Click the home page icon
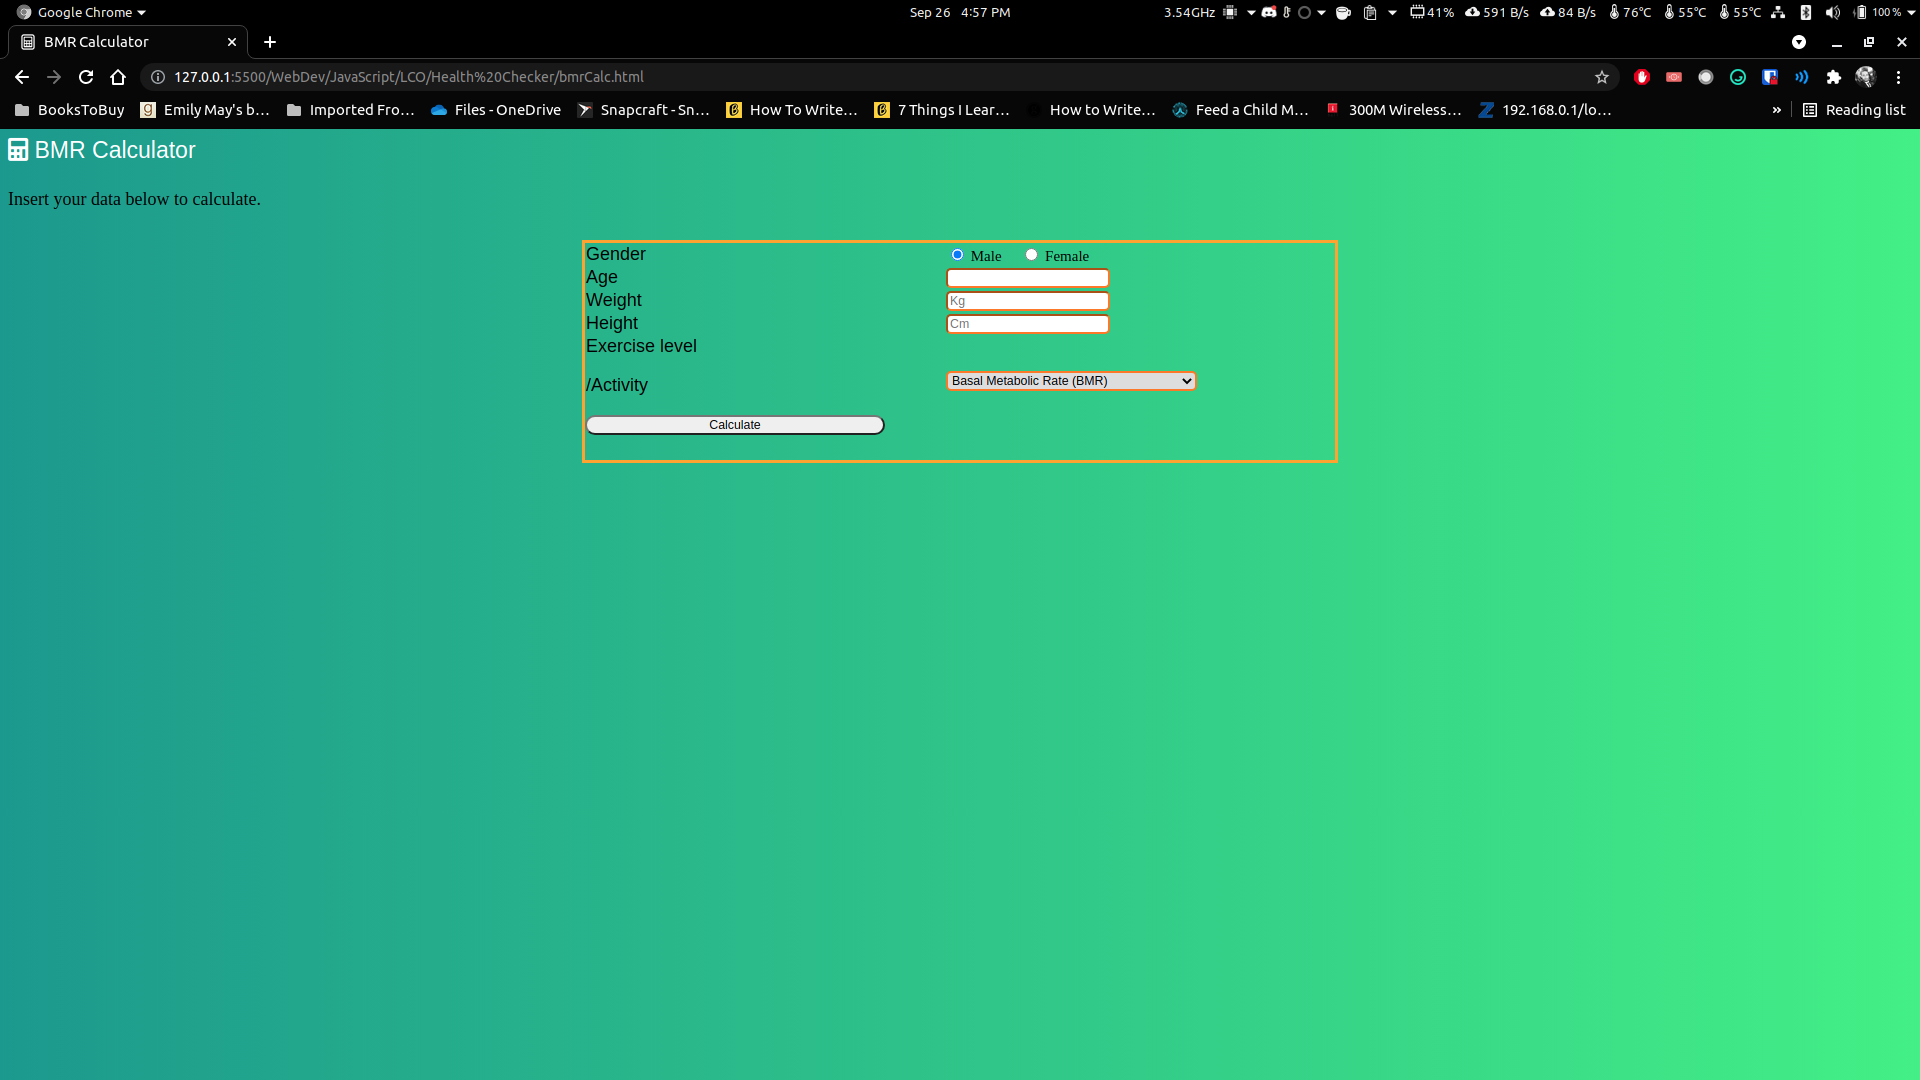Image resolution: width=1920 pixels, height=1080 pixels. tap(118, 77)
